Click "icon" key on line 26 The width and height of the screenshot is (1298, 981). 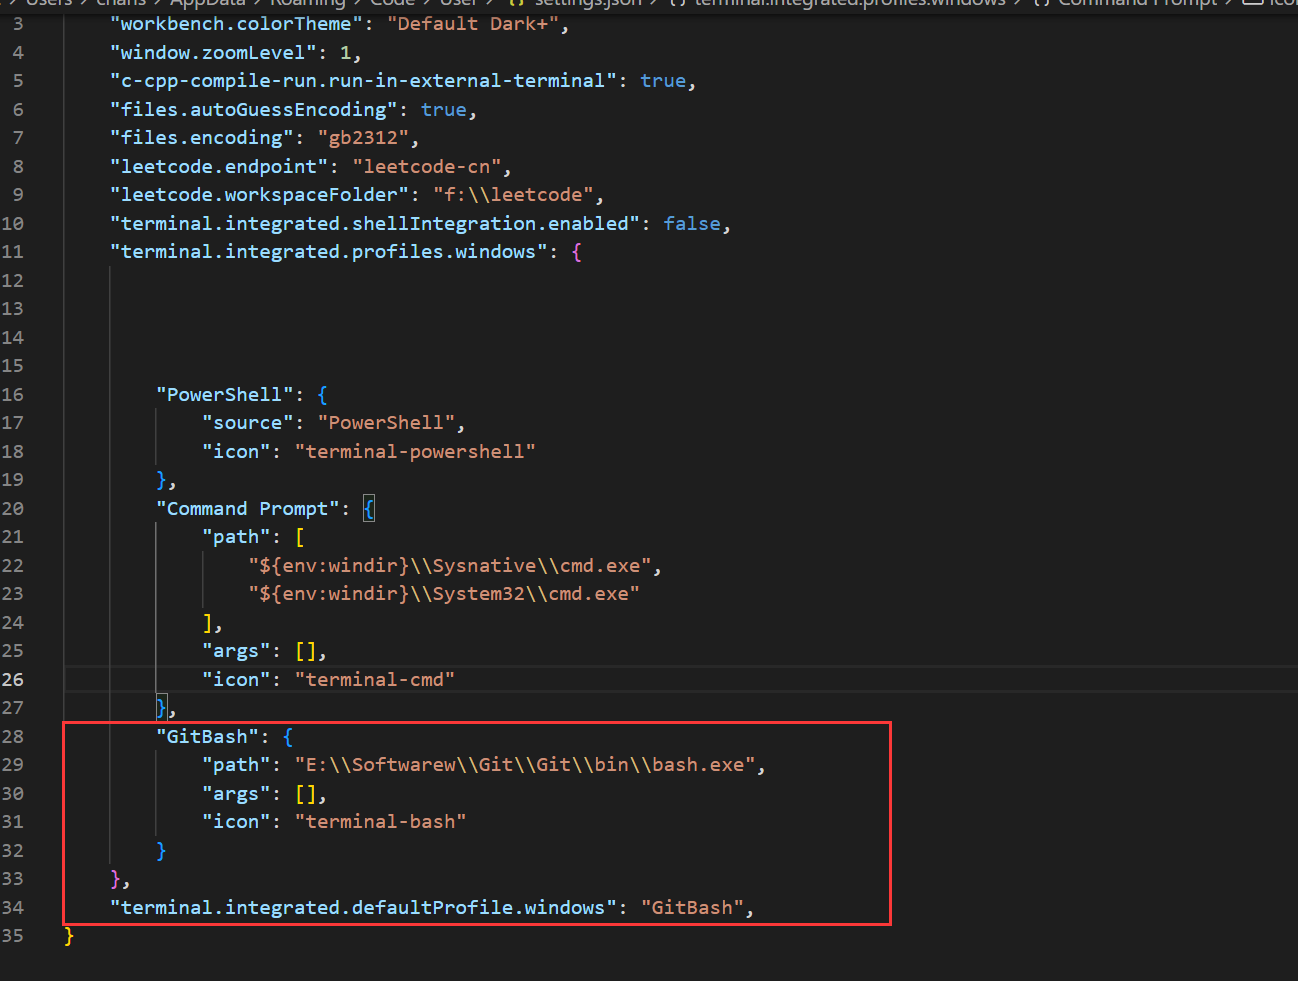(x=236, y=680)
